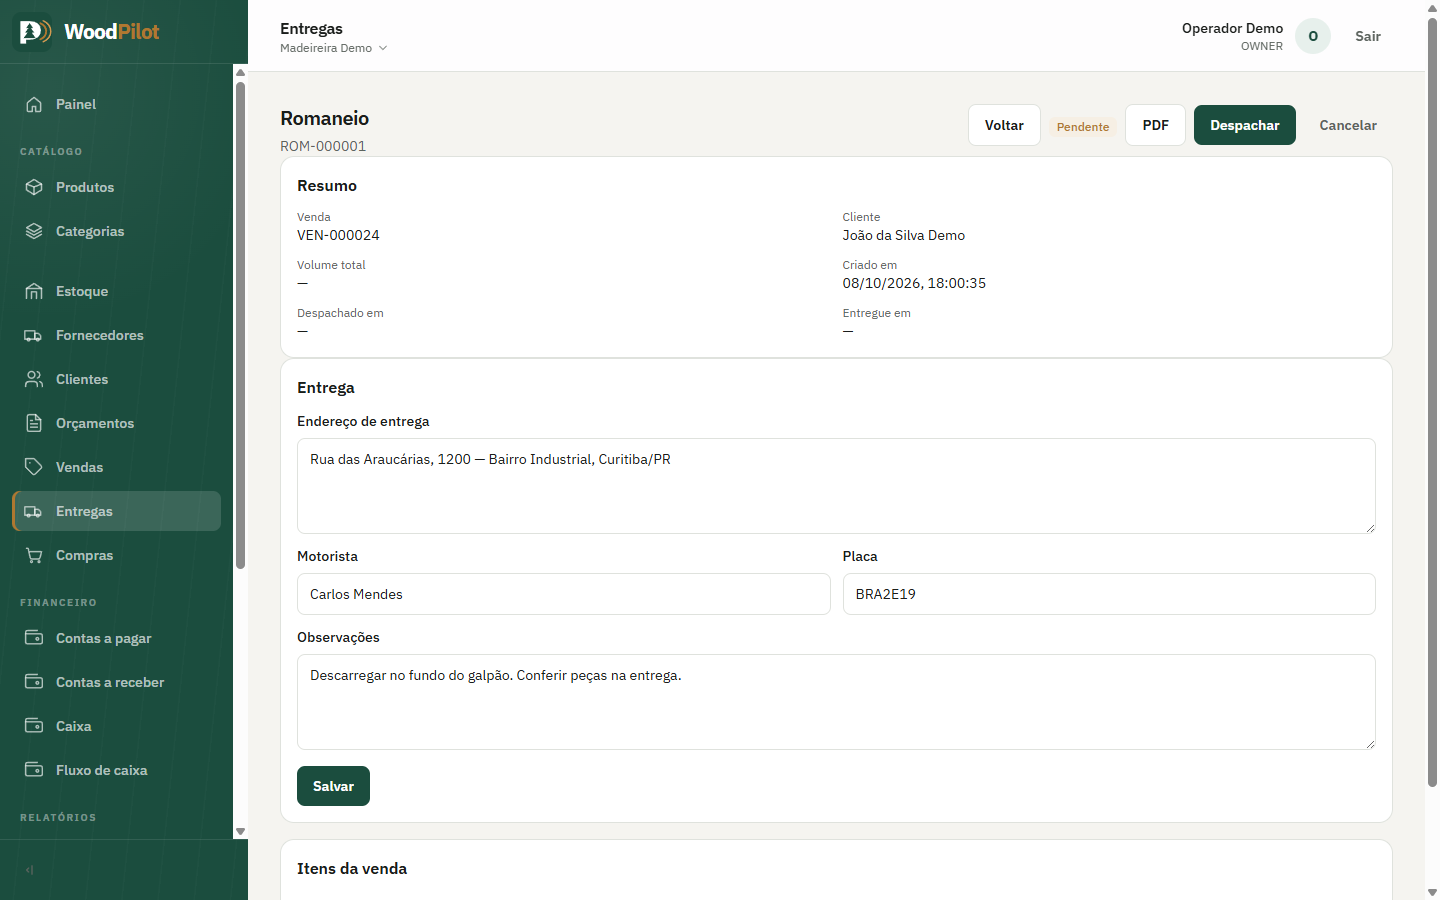Click the Categorias layers icon
1440x900 pixels.
click(34, 231)
